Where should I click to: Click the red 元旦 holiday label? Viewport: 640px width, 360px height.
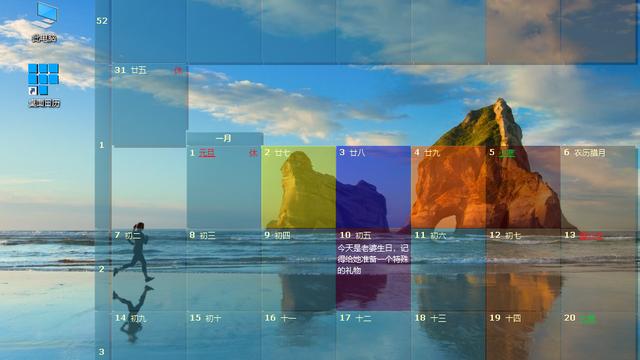tap(207, 153)
